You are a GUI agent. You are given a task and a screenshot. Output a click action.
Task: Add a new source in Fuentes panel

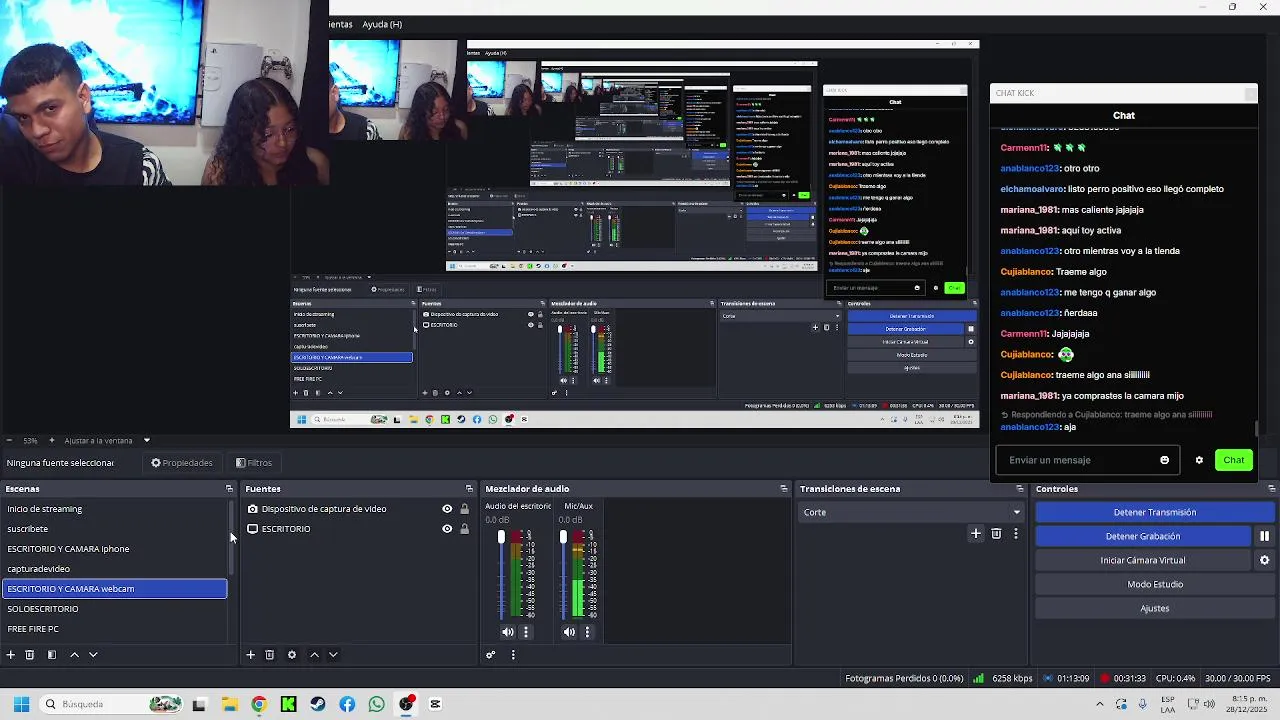251,655
